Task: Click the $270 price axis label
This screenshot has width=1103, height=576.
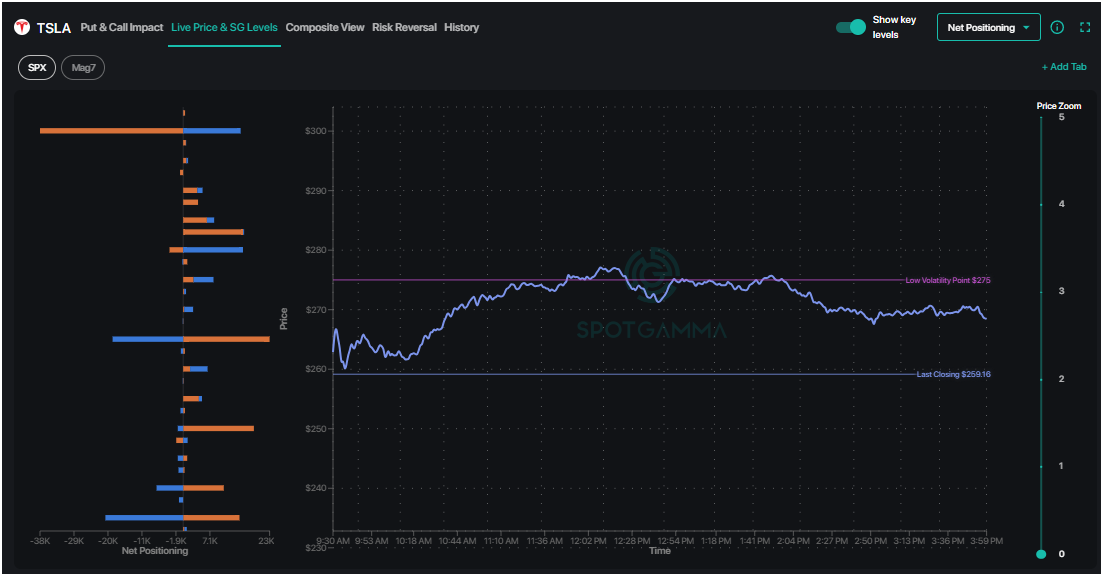Action: (316, 309)
